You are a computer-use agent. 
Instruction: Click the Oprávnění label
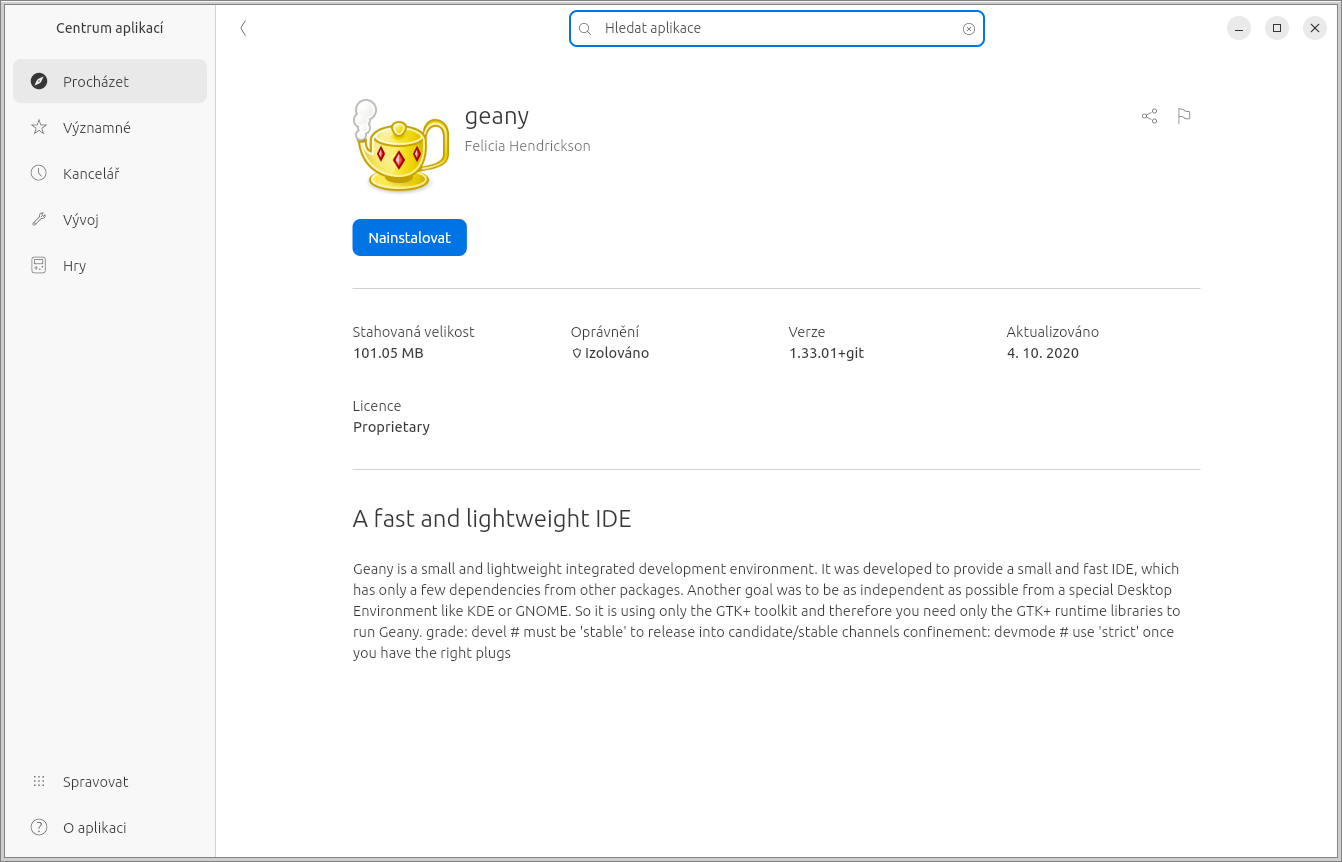(x=605, y=332)
